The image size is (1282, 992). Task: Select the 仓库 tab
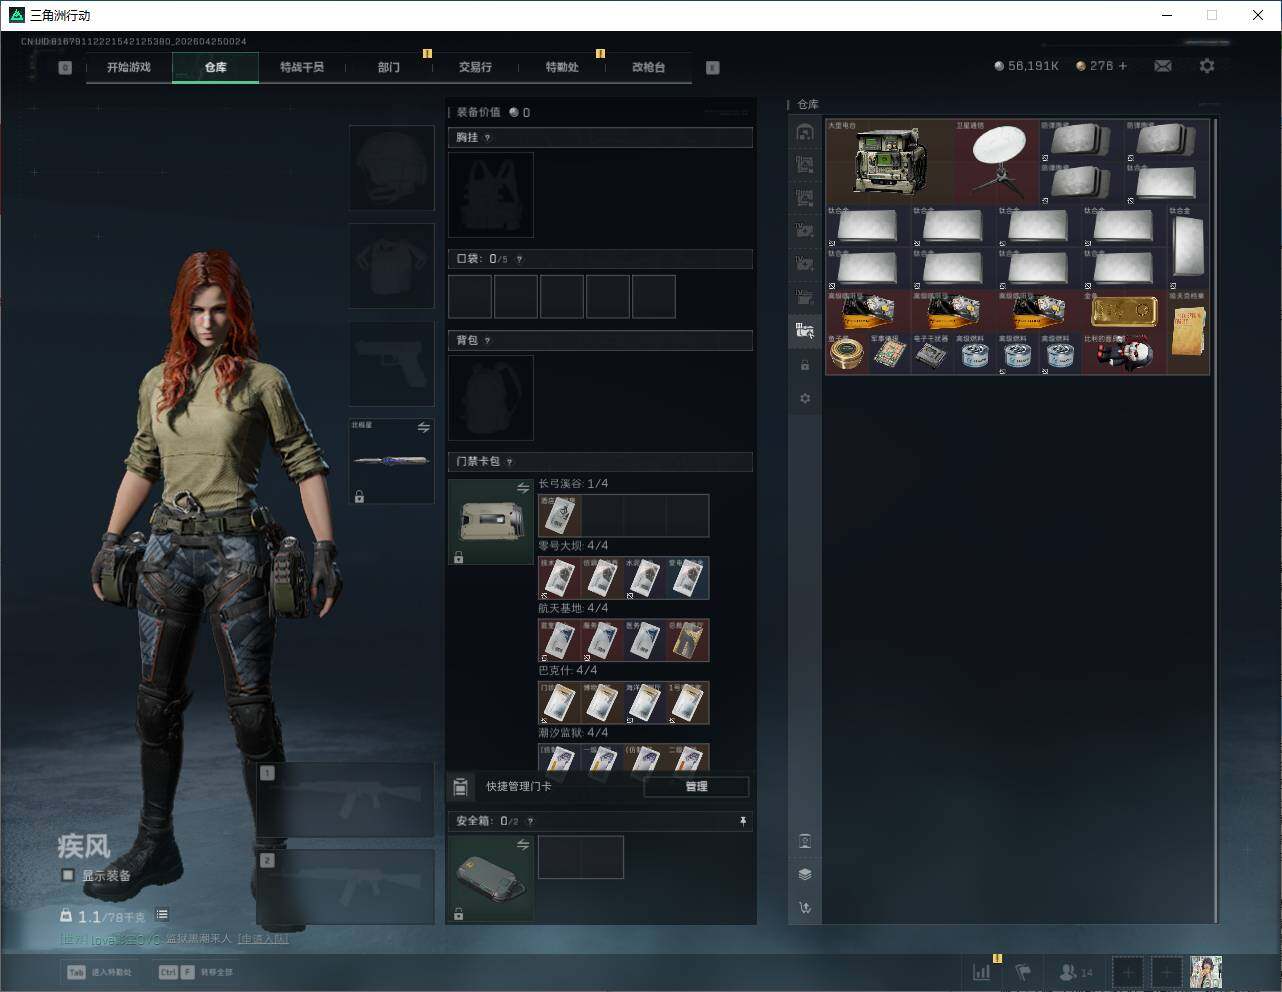[216, 67]
